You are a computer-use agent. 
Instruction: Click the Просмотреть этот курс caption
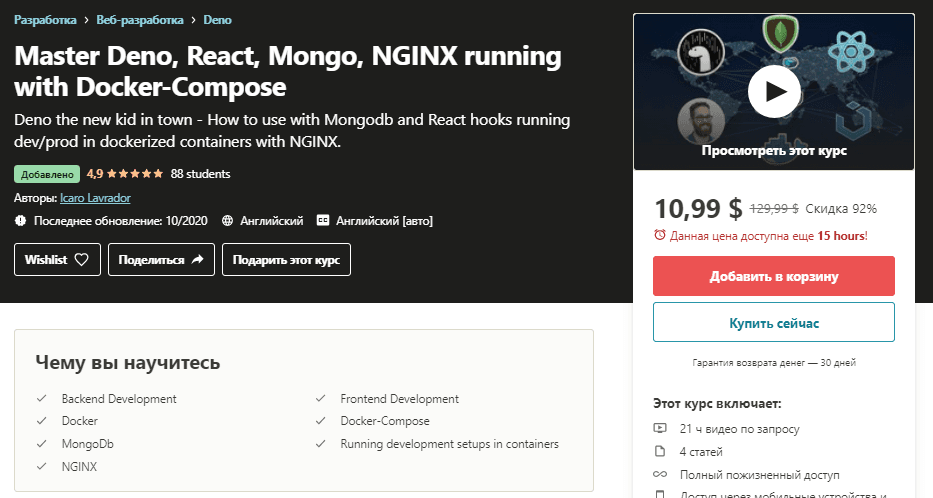point(774,151)
